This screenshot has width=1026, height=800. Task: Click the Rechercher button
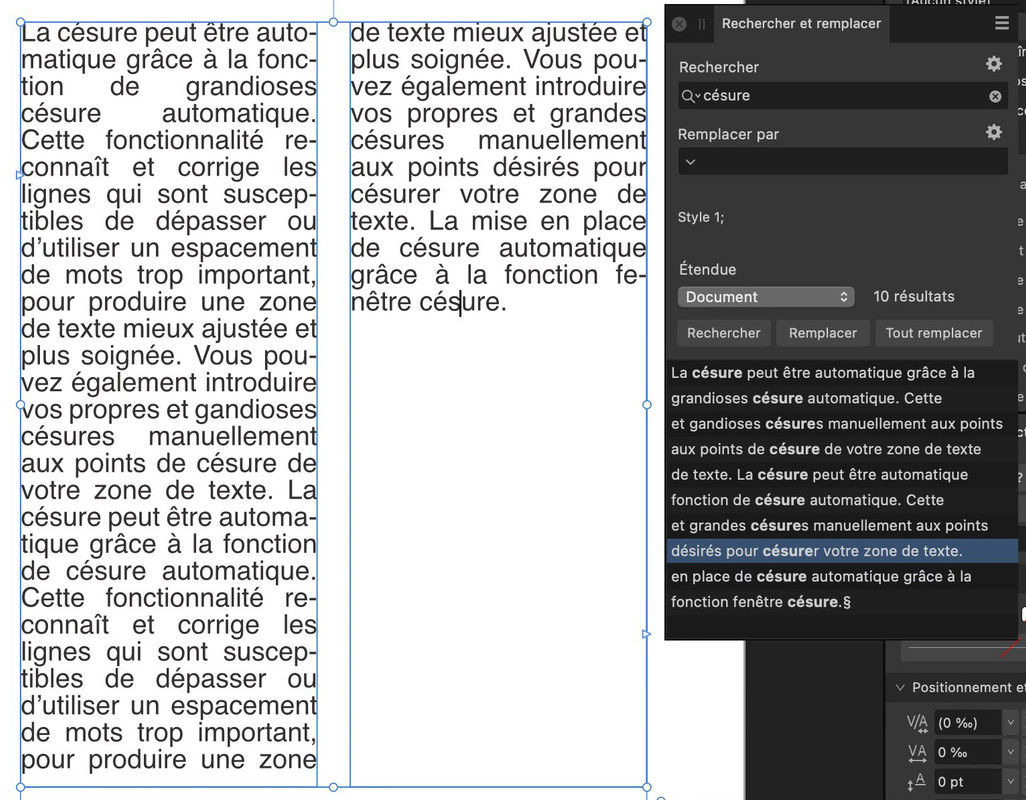click(723, 333)
